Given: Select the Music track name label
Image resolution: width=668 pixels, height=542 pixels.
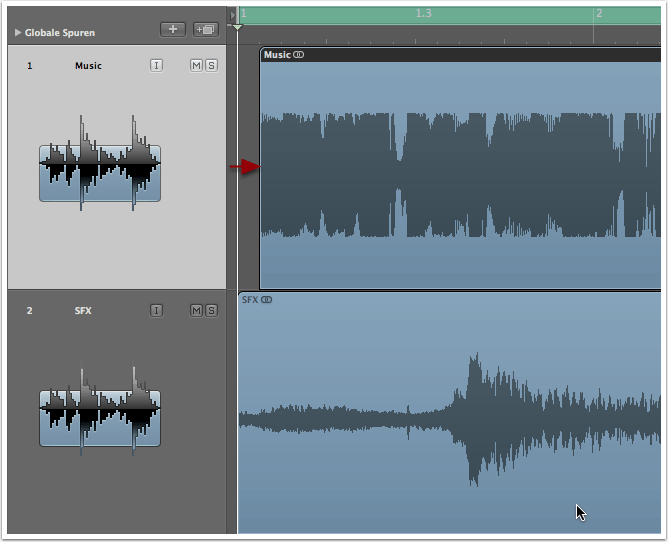Looking at the screenshot, I should [x=88, y=66].
